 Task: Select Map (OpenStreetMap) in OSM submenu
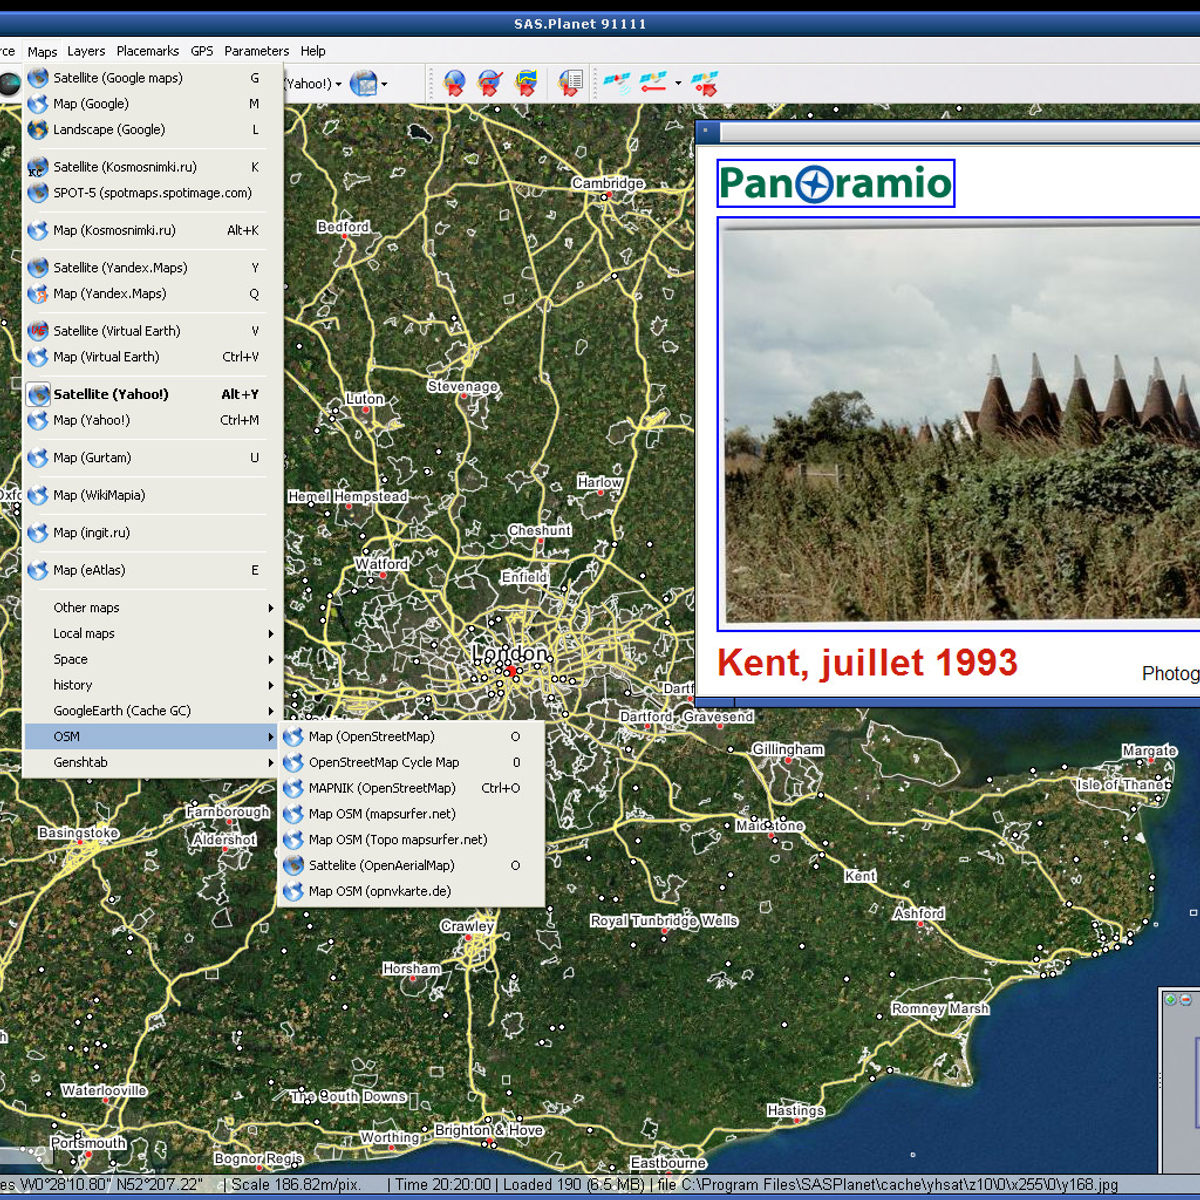411,737
